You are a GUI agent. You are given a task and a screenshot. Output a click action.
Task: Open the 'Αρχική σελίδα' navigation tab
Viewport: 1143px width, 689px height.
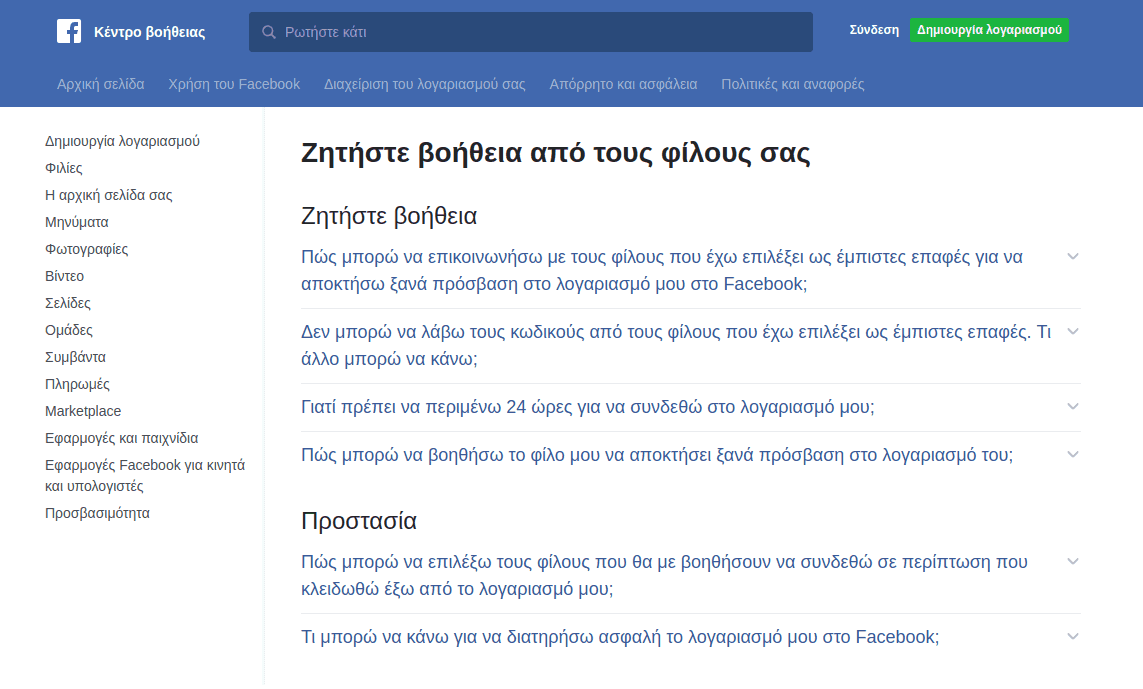[100, 84]
